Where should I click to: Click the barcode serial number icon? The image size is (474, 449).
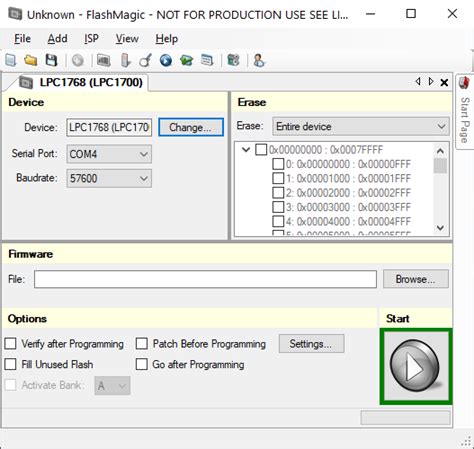click(104, 61)
